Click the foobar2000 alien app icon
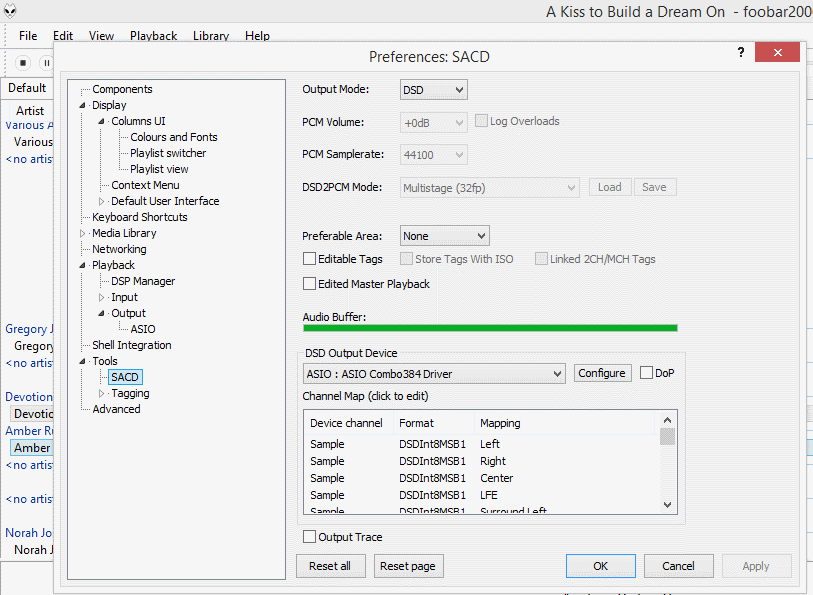Image resolution: width=813 pixels, height=595 pixels. 10,11
